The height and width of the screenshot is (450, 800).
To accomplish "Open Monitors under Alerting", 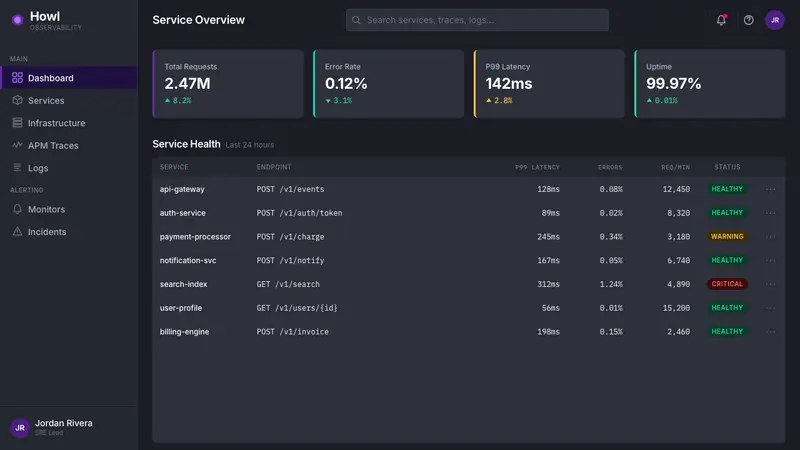I will tap(68, 209).
